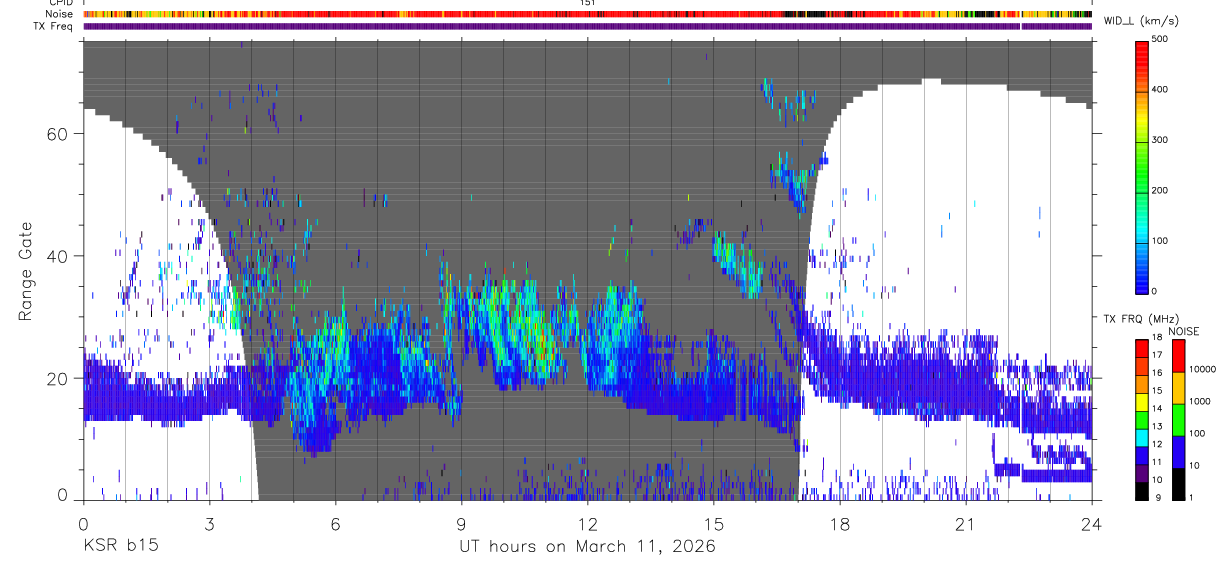Click the blue 10–100 segment of NOISE bar
The width and height of the screenshot is (1228, 567).
coord(1178,452)
